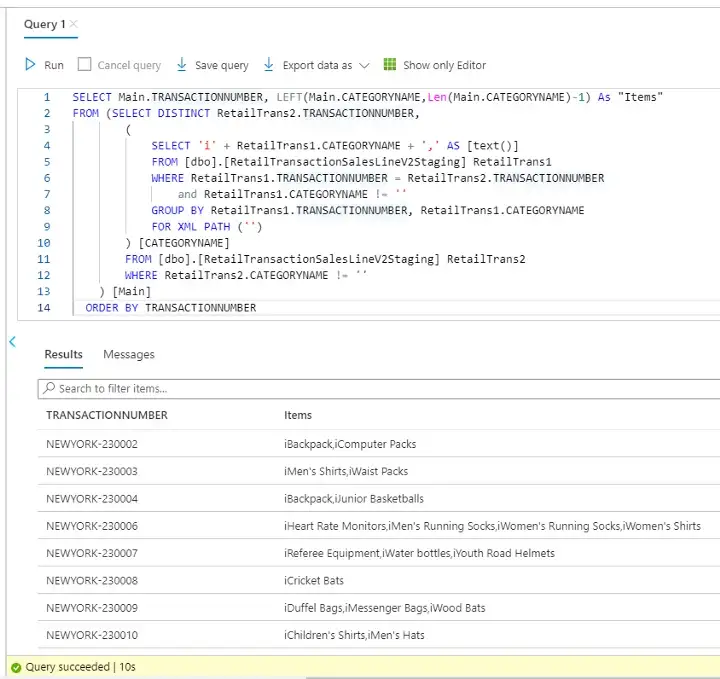Select the iCricket Bats cell
The image size is (720, 679).
pos(314,580)
